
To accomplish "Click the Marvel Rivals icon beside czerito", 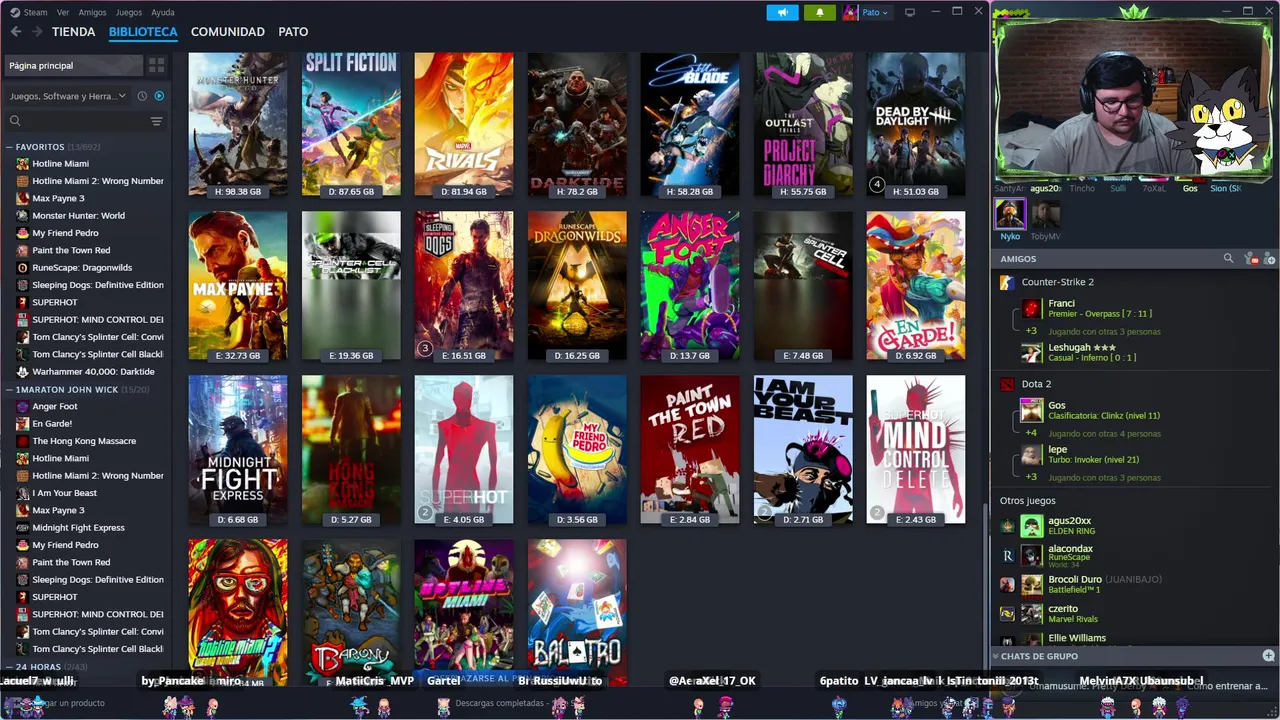I will (1007, 613).
